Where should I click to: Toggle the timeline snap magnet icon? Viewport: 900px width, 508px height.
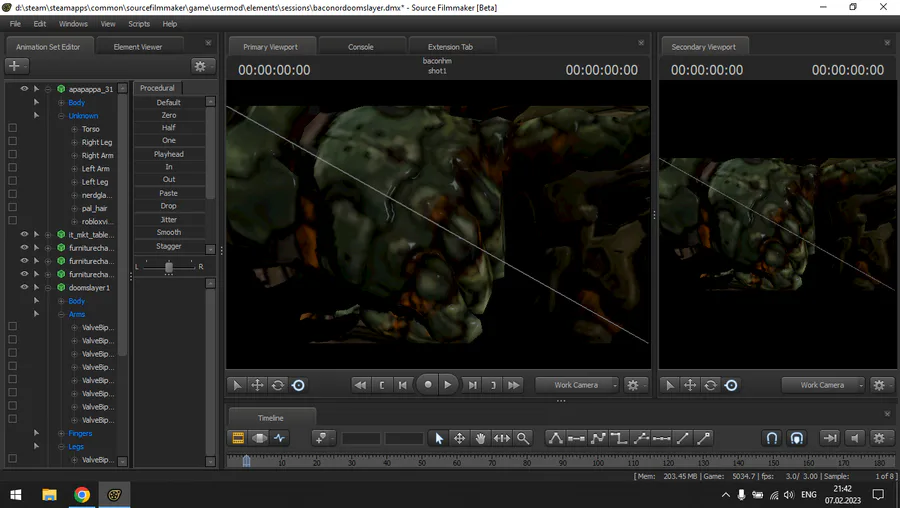click(x=772, y=438)
